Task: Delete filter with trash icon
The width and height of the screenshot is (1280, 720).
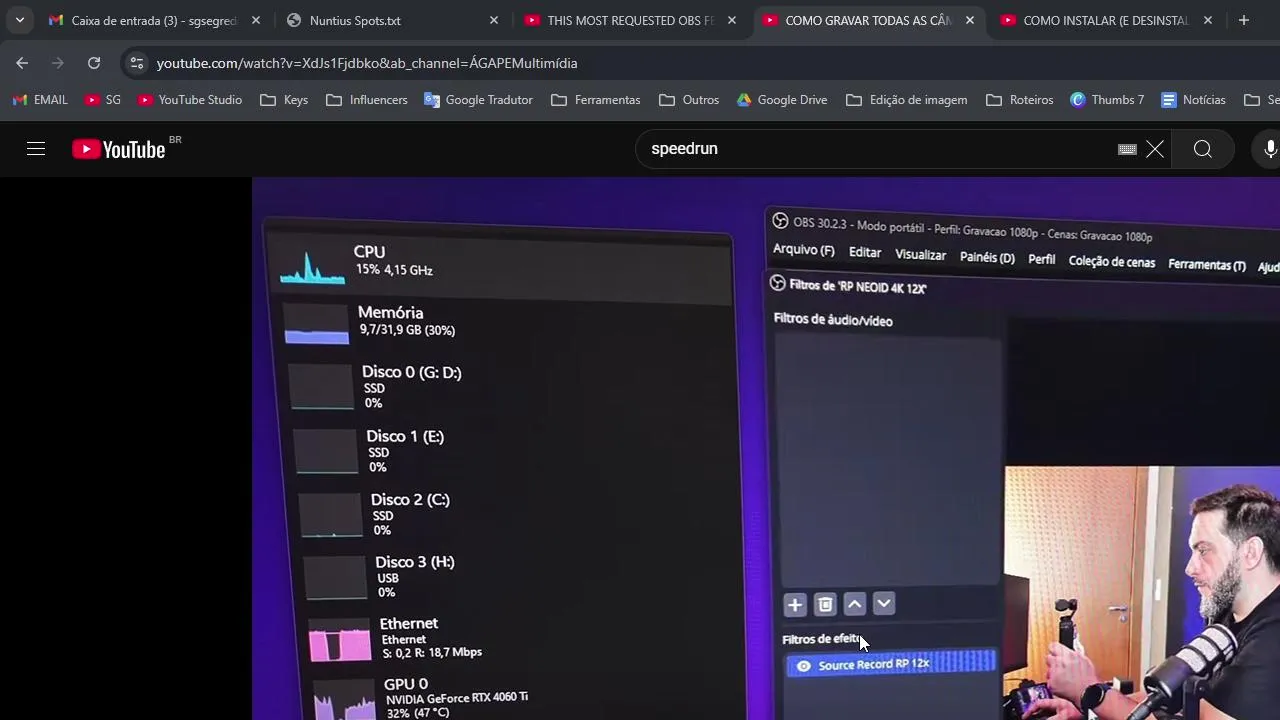Action: 825,605
